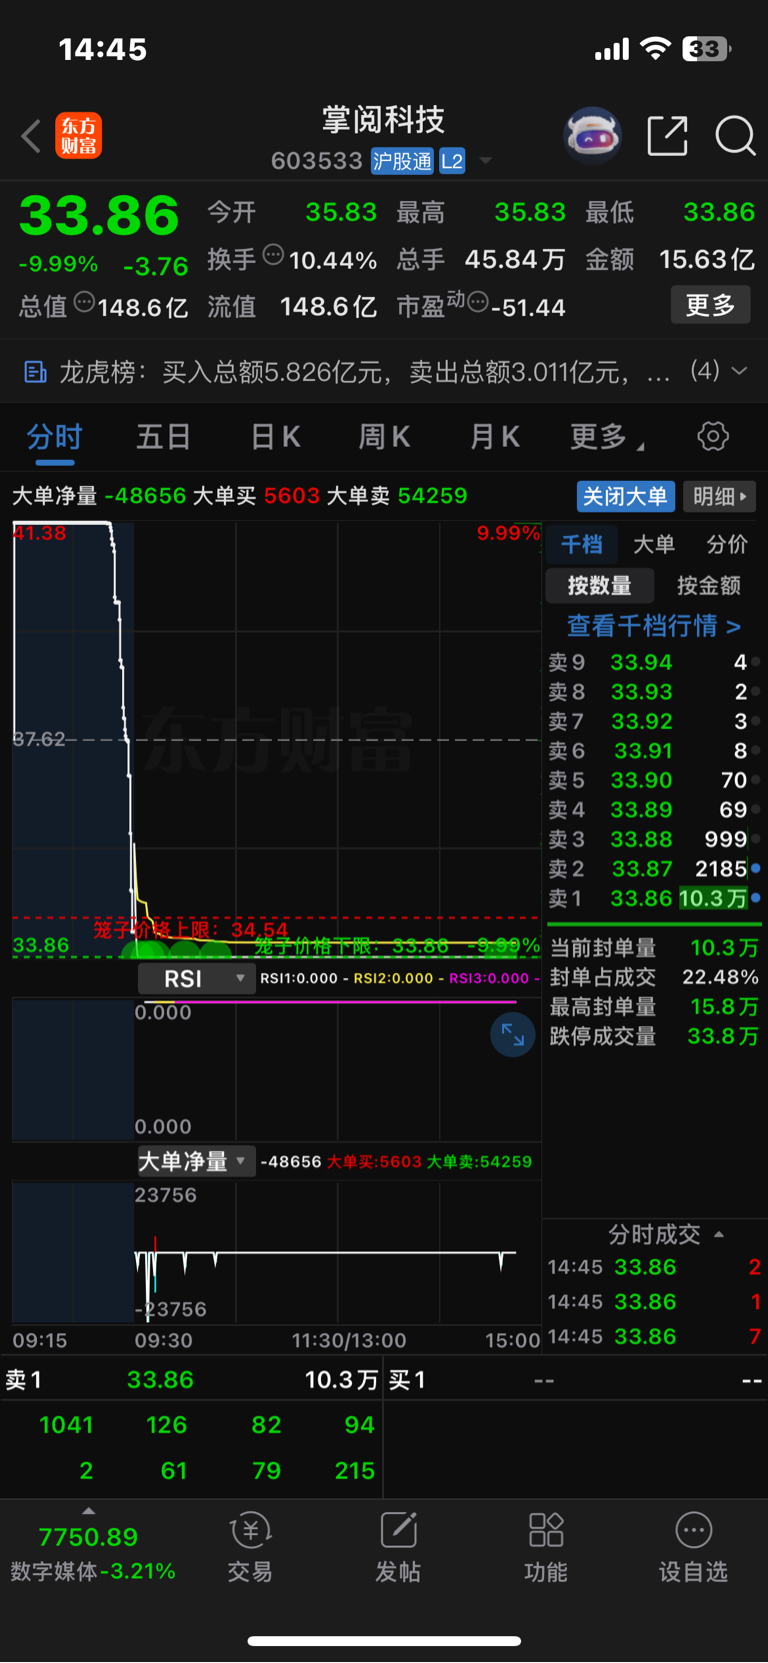The height and width of the screenshot is (1663, 768).
Task: Tap the 最高封单量 15.8万 row
Action: pyautogui.click(x=654, y=1006)
